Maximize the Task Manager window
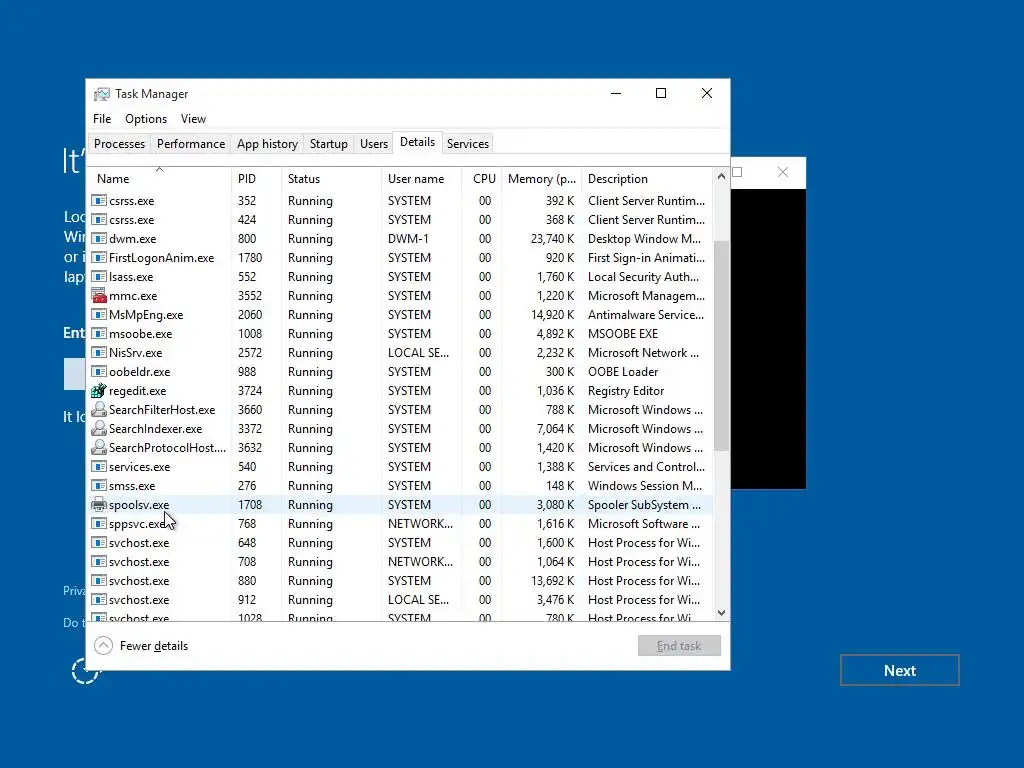 point(661,93)
